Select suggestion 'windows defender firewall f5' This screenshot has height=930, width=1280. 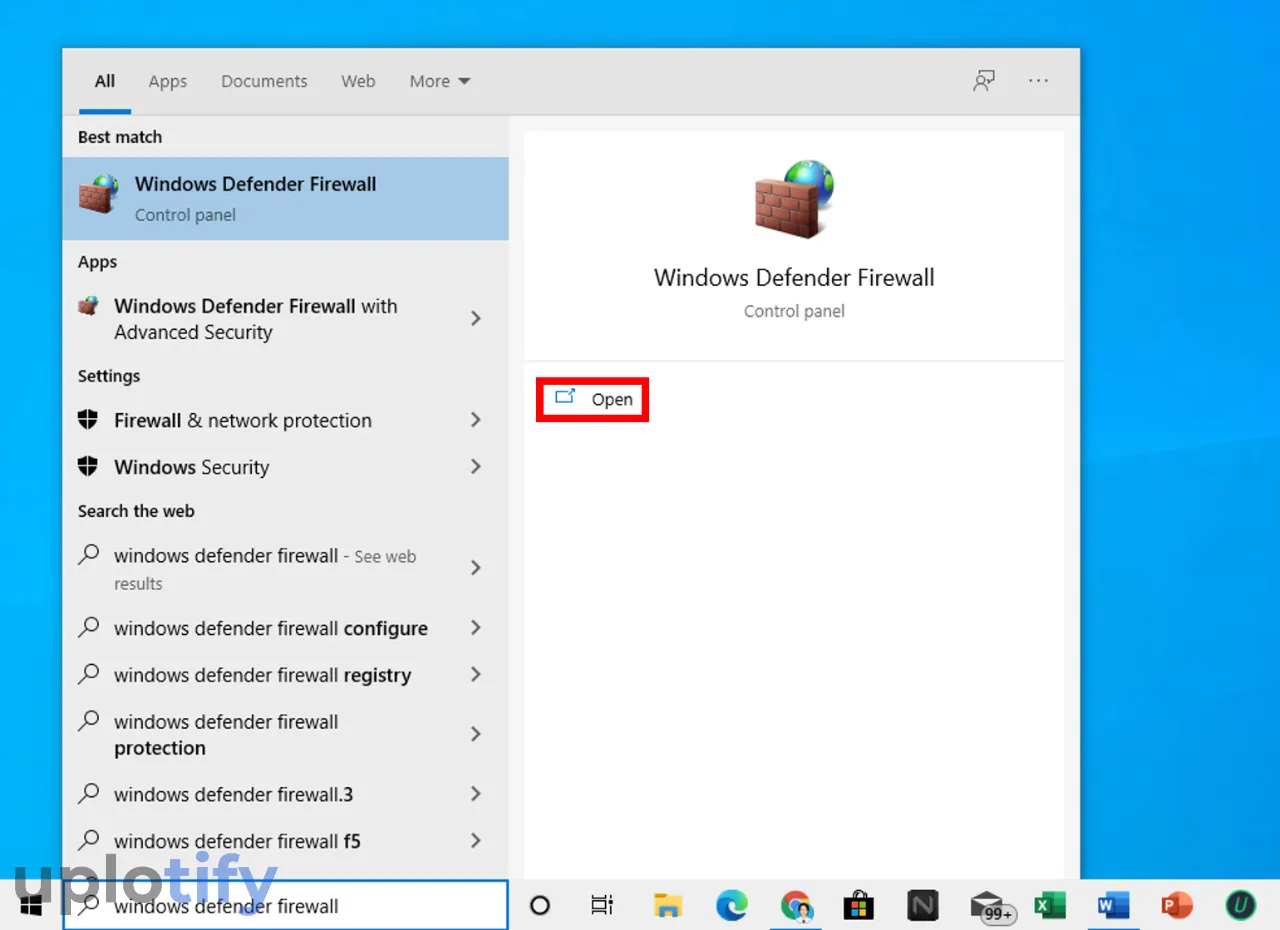click(237, 842)
